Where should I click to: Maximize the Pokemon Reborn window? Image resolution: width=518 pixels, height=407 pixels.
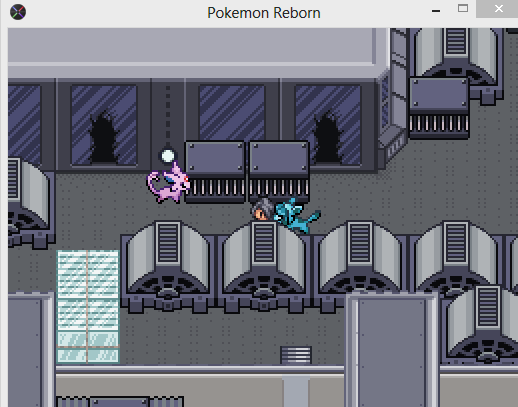pyautogui.click(x=463, y=9)
